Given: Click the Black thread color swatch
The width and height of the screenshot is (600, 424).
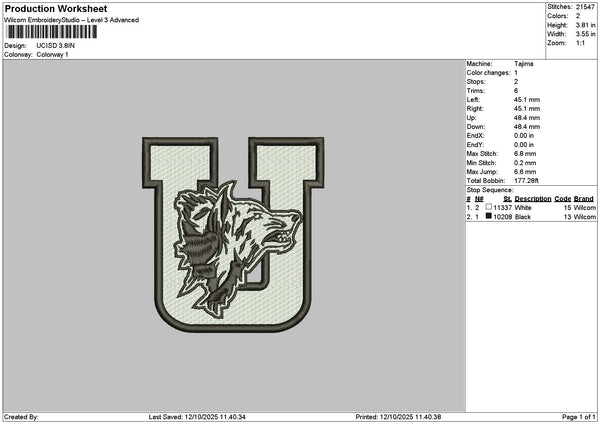Looking at the screenshot, I should tap(488, 216).
